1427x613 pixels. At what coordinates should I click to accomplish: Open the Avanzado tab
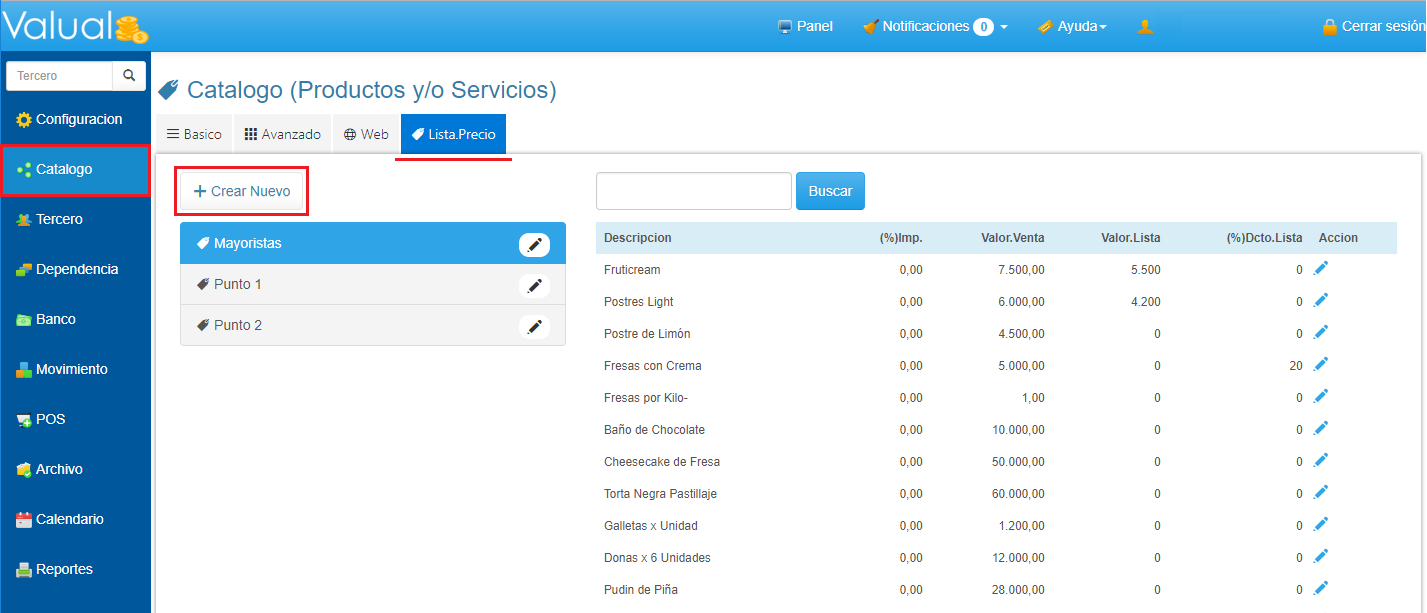pyautogui.click(x=283, y=134)
